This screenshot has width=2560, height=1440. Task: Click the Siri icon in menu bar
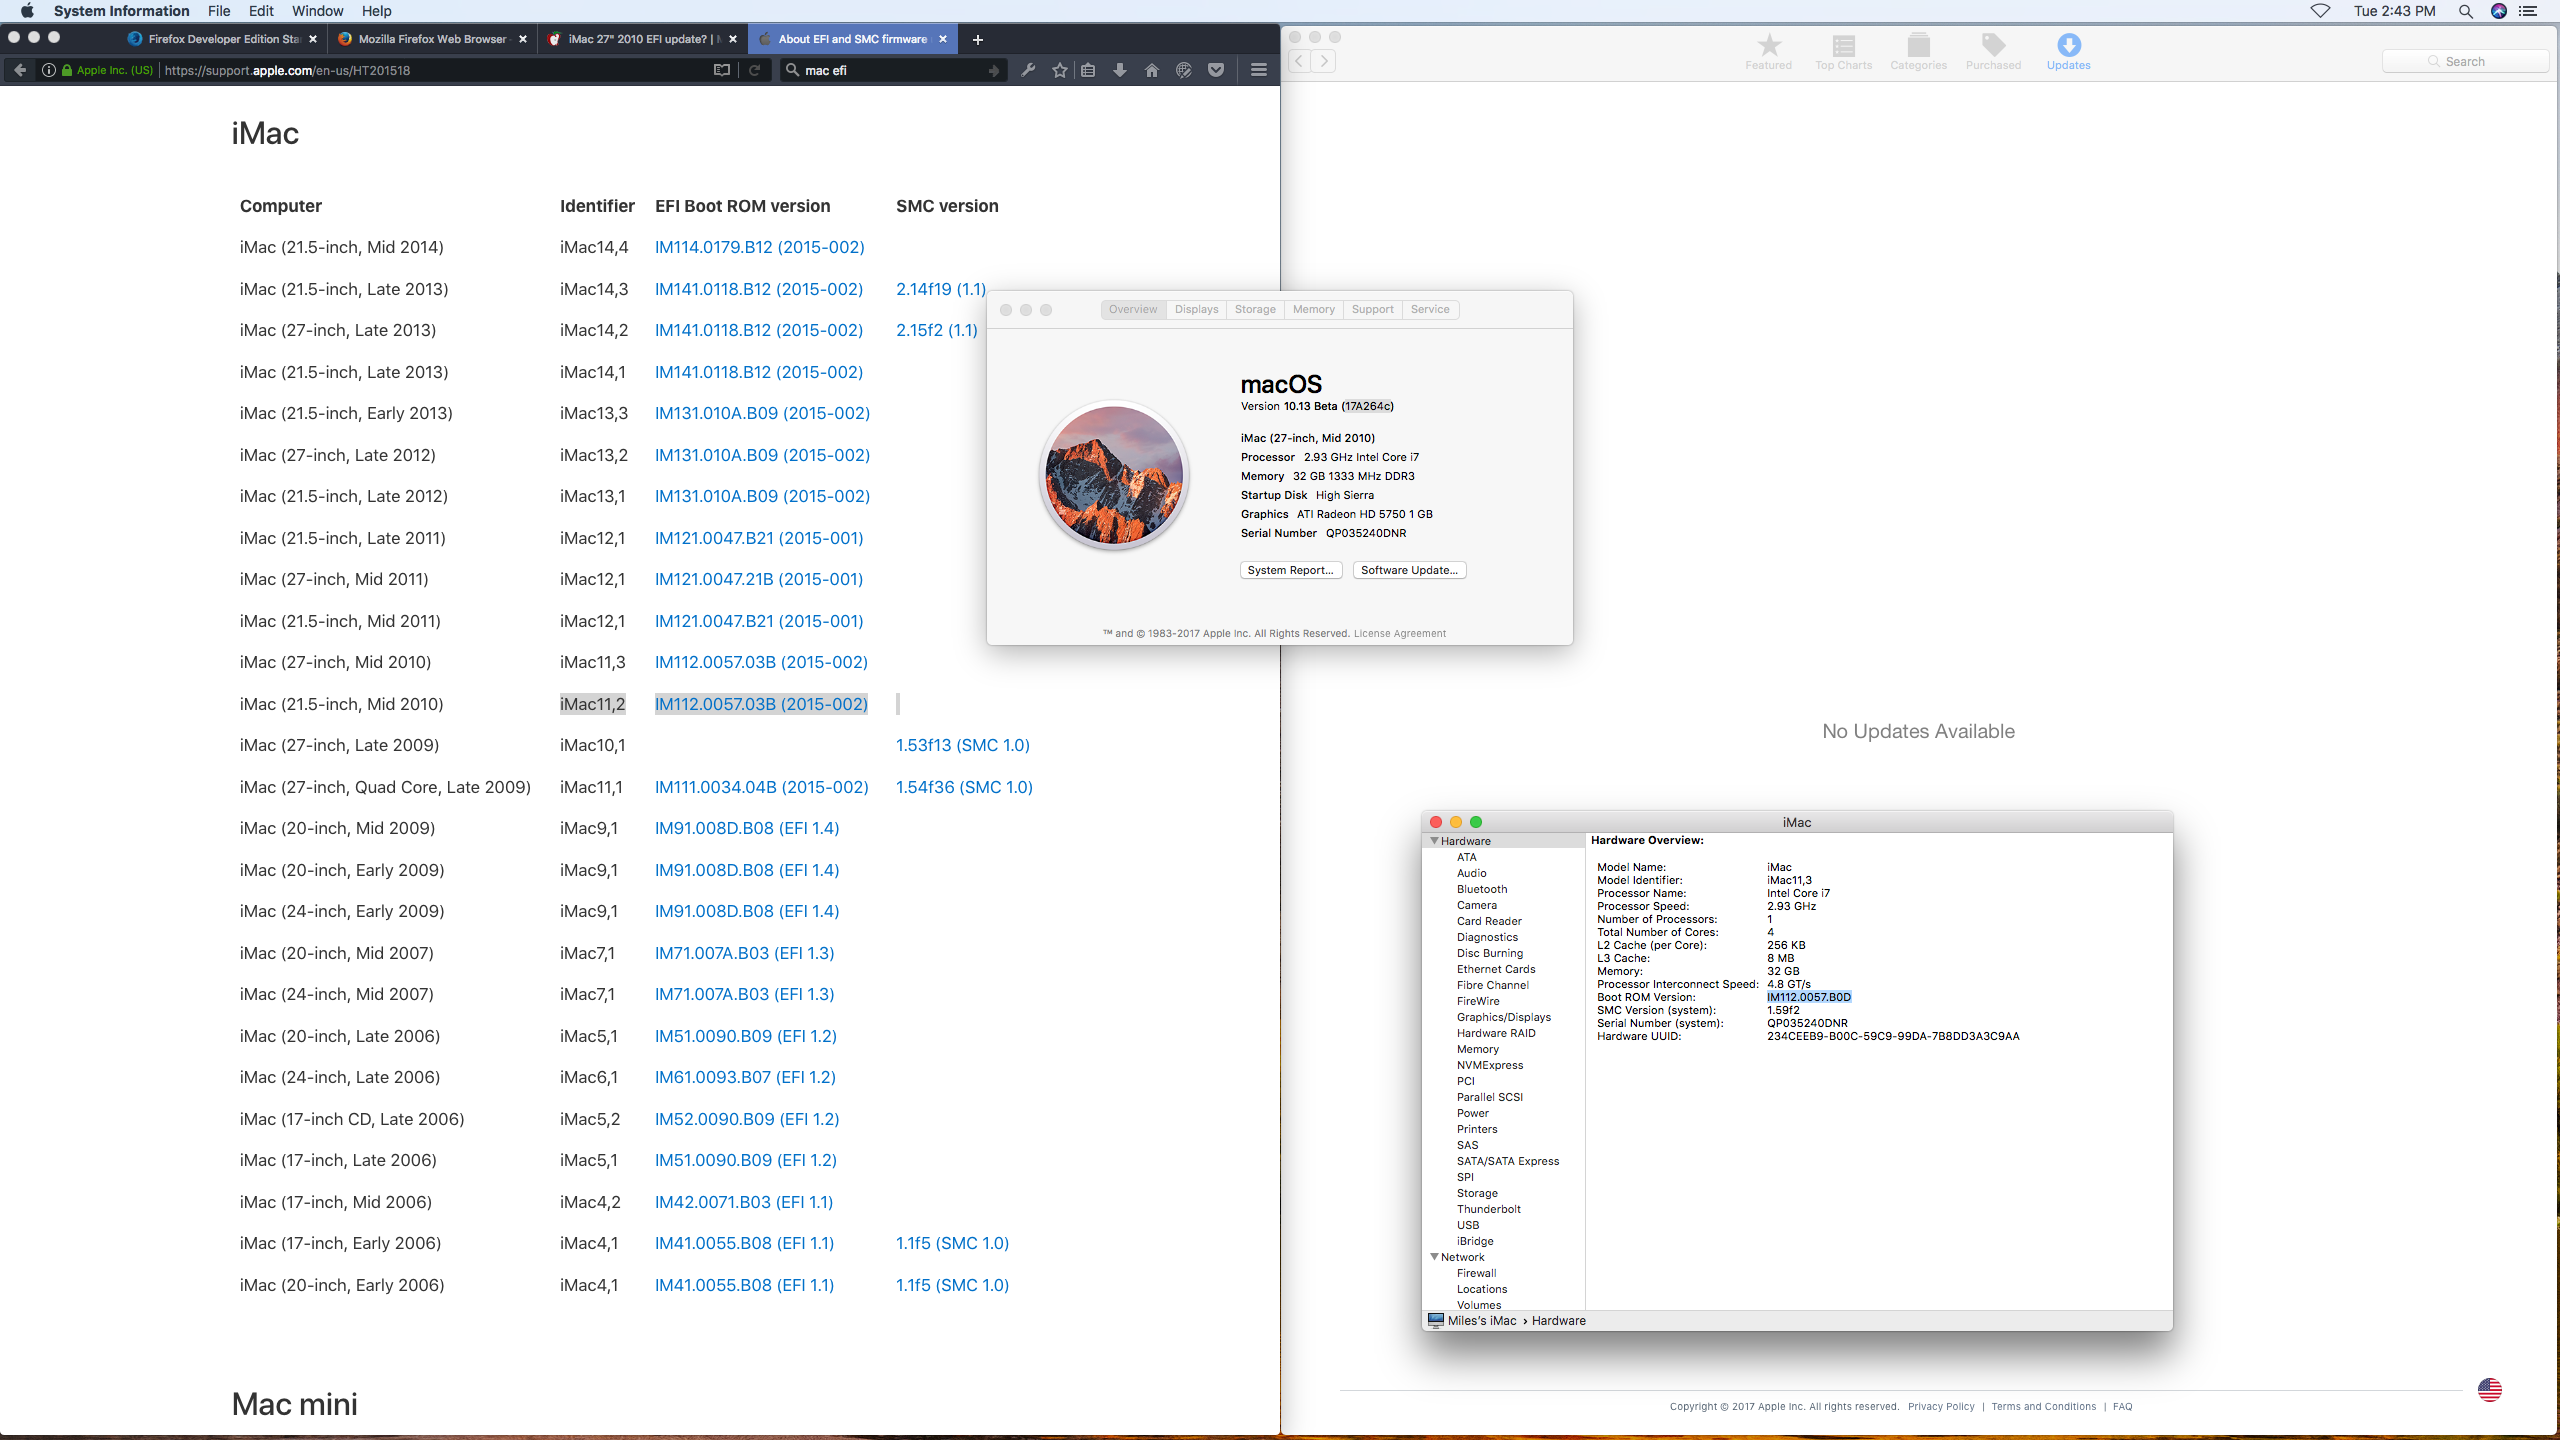click(x=2498, y=11)
